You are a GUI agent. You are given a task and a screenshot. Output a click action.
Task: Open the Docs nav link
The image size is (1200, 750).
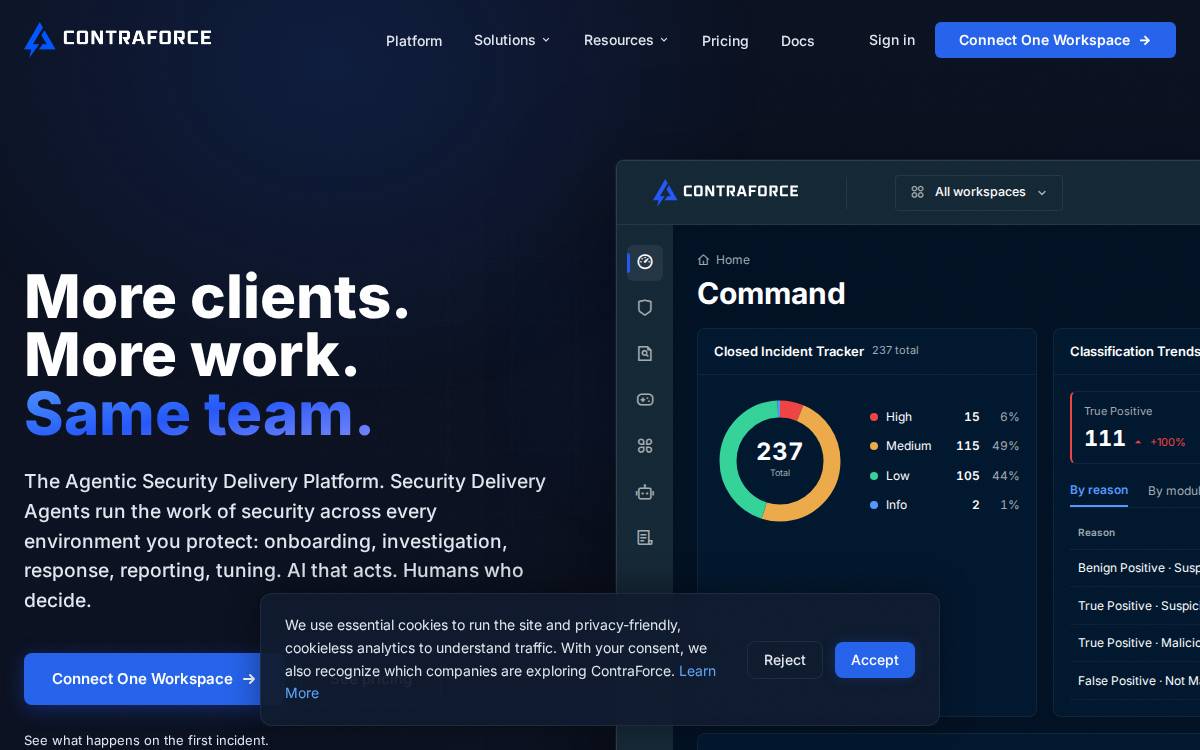coord(797,41)
